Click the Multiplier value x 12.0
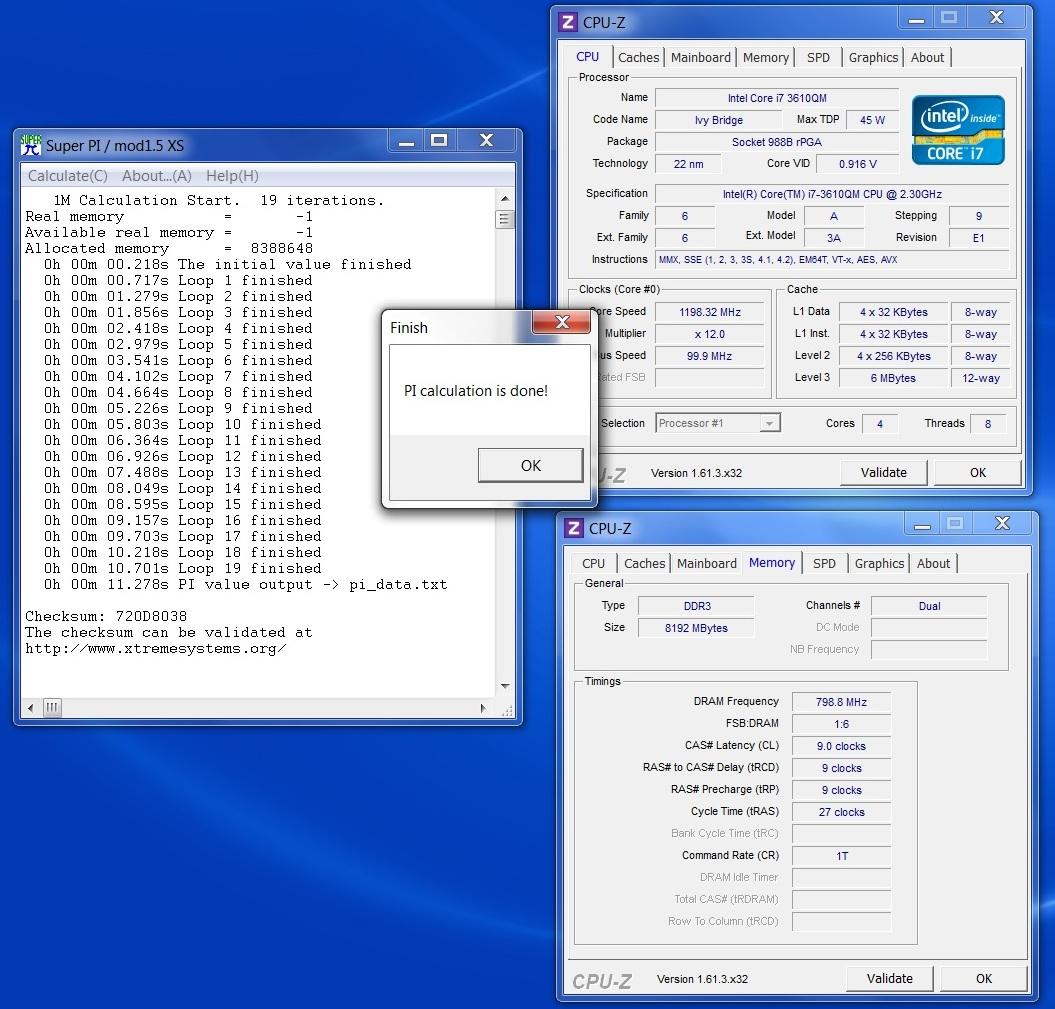The width and height of the screenshot is (1055, 1009). [x=710, y=334]
